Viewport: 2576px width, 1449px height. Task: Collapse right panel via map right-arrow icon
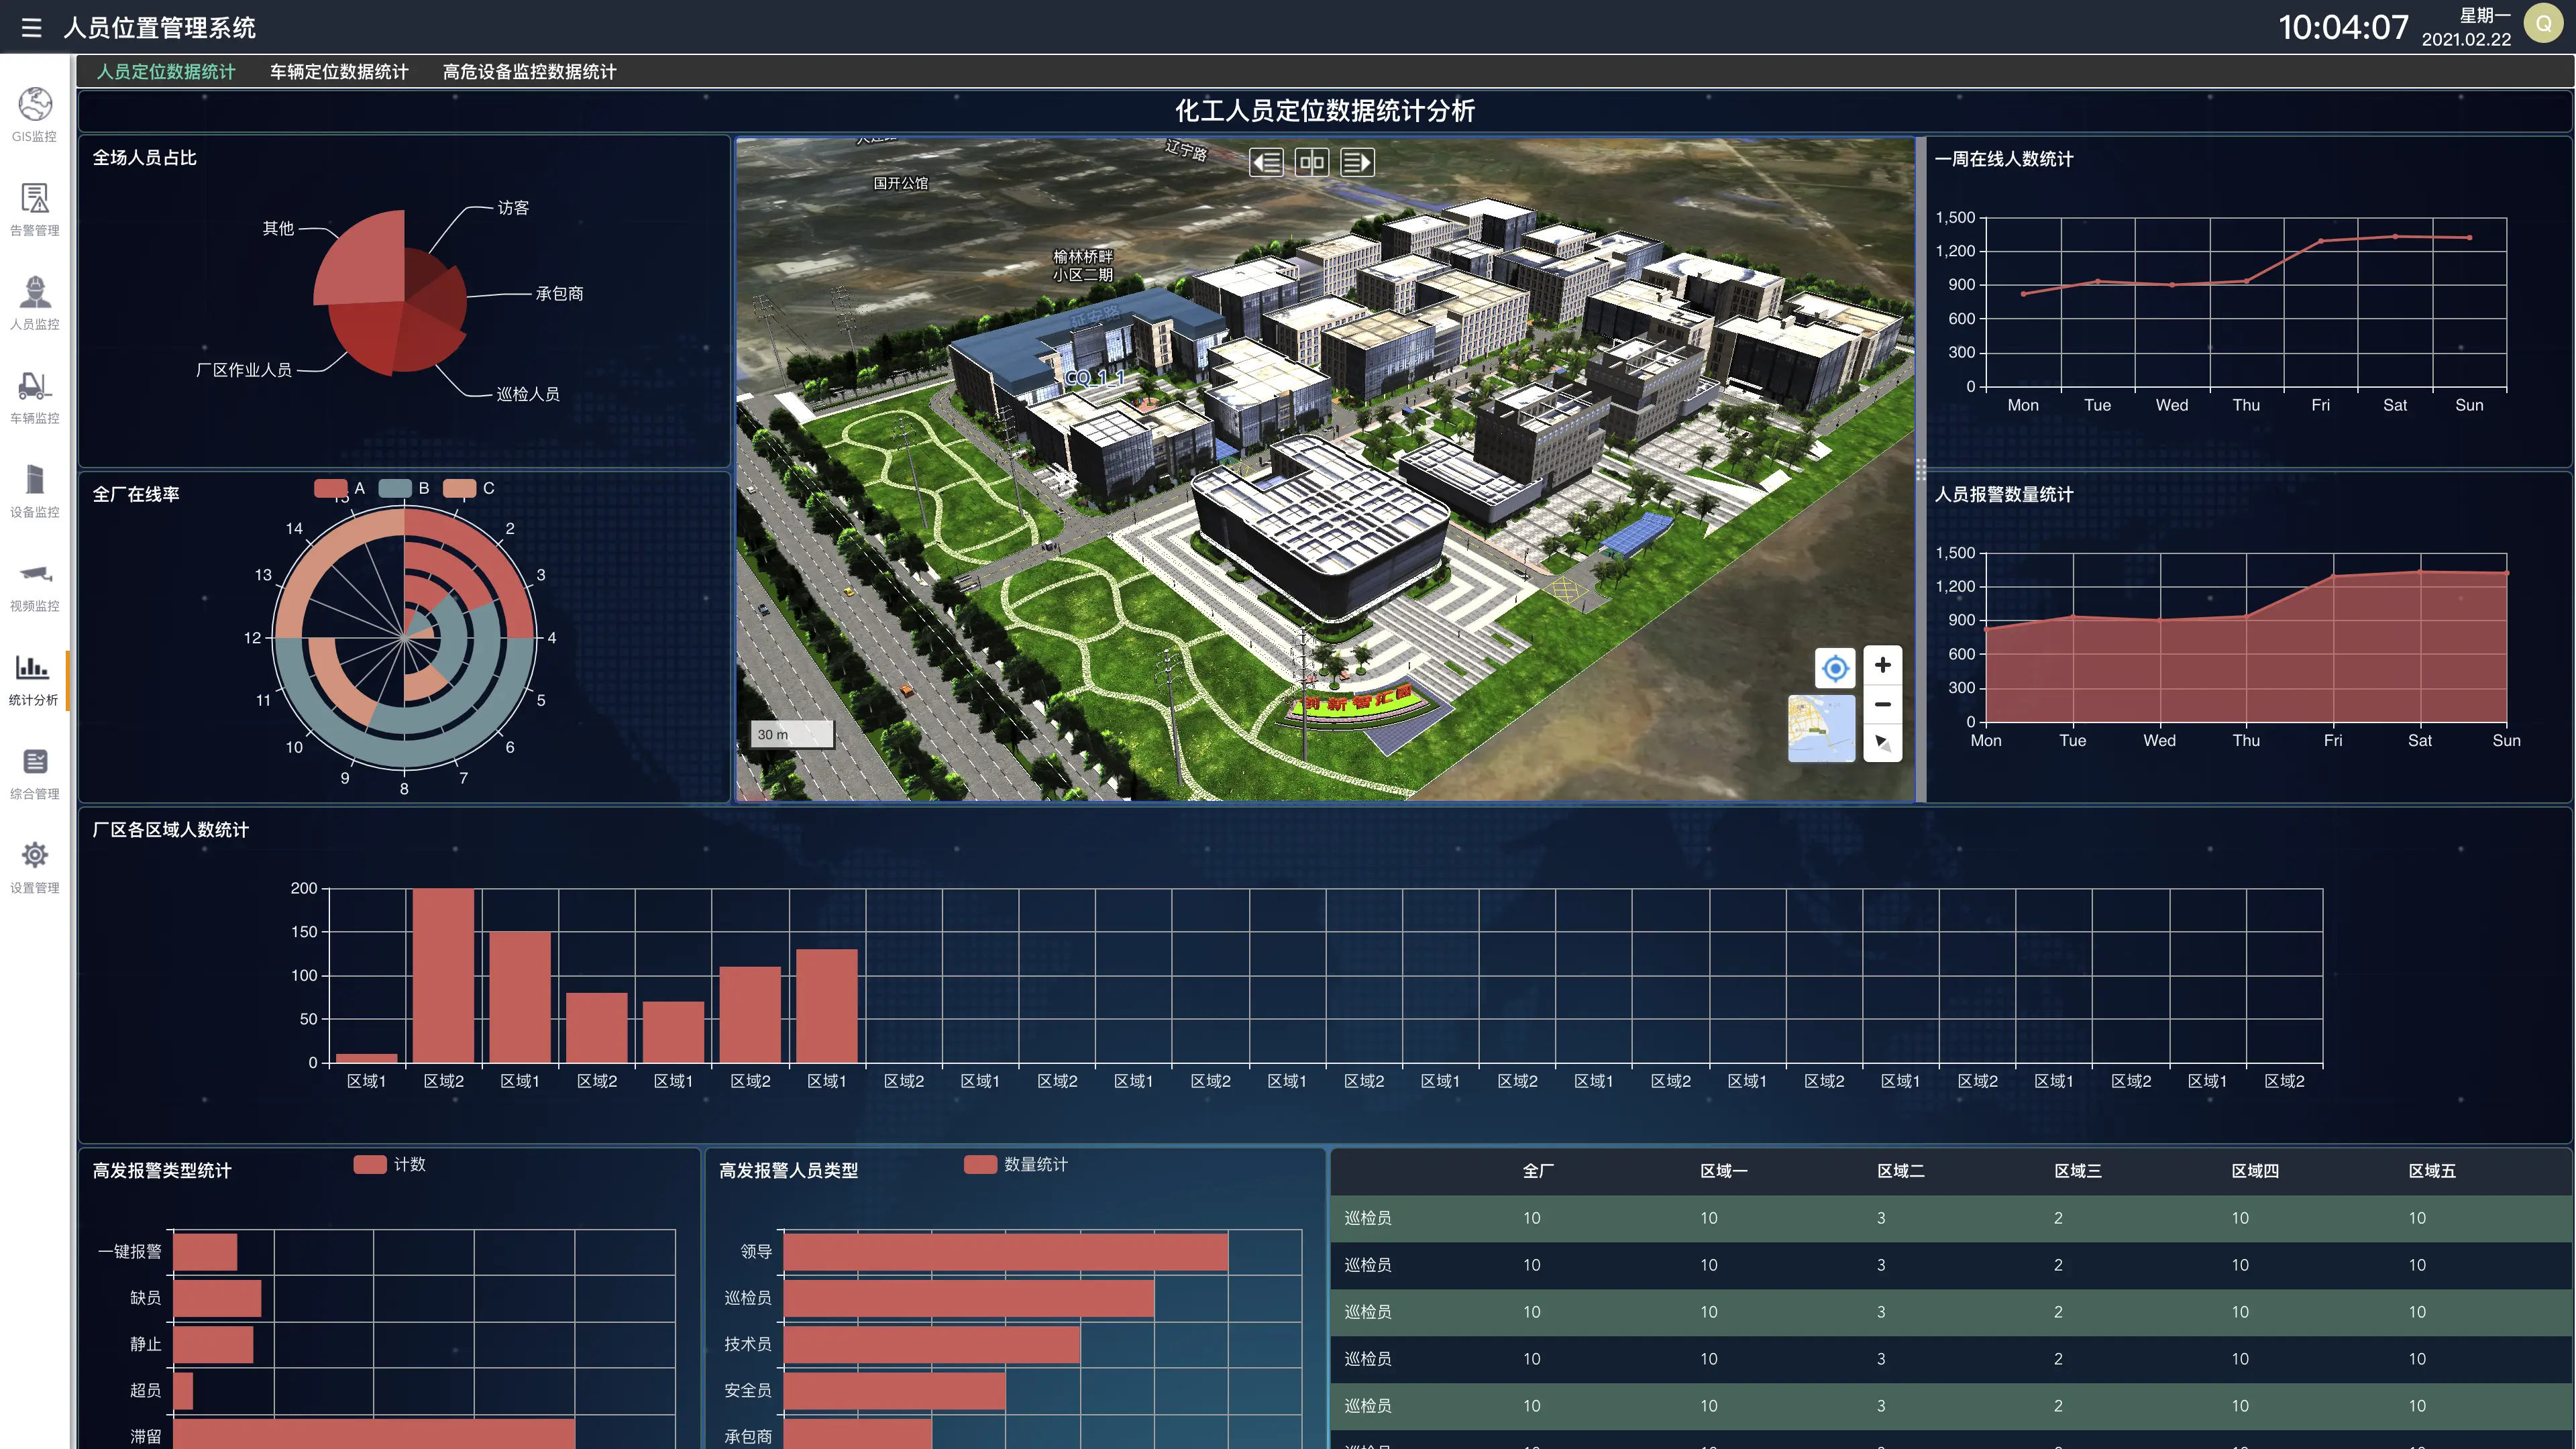point(1357,162)
